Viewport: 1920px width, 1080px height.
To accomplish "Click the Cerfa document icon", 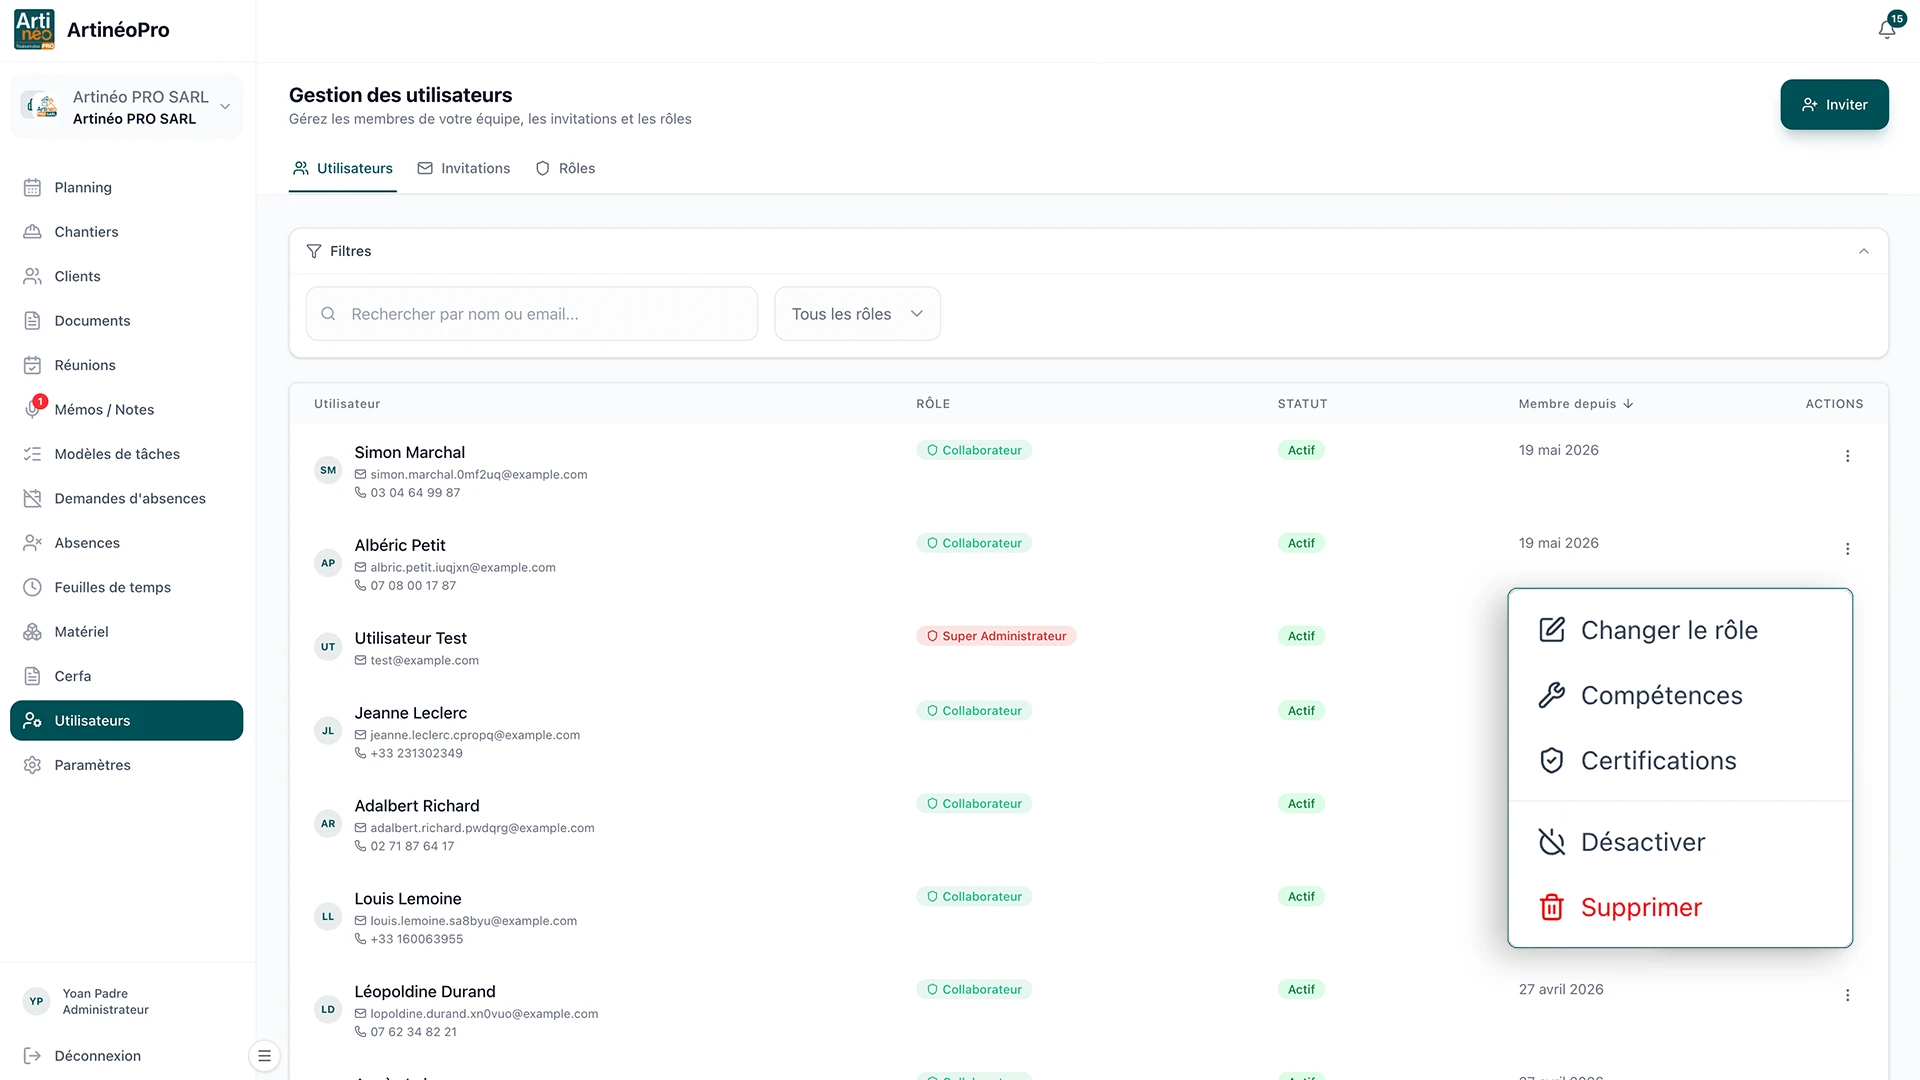I will tap(33, 676).
